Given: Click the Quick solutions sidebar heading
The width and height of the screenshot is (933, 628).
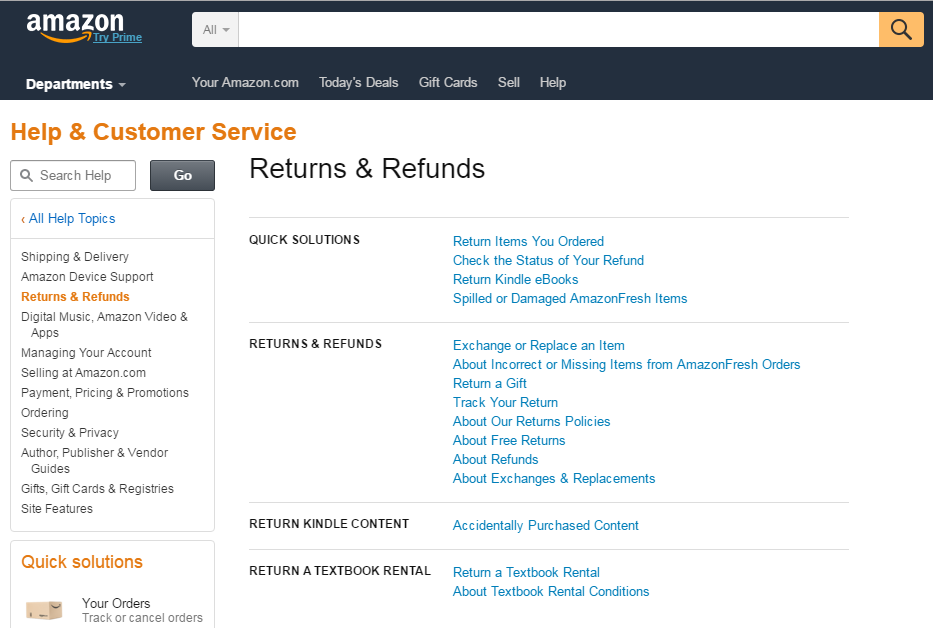Looking at the screenshot, I should pyautogui.click(x=82, y=562).
